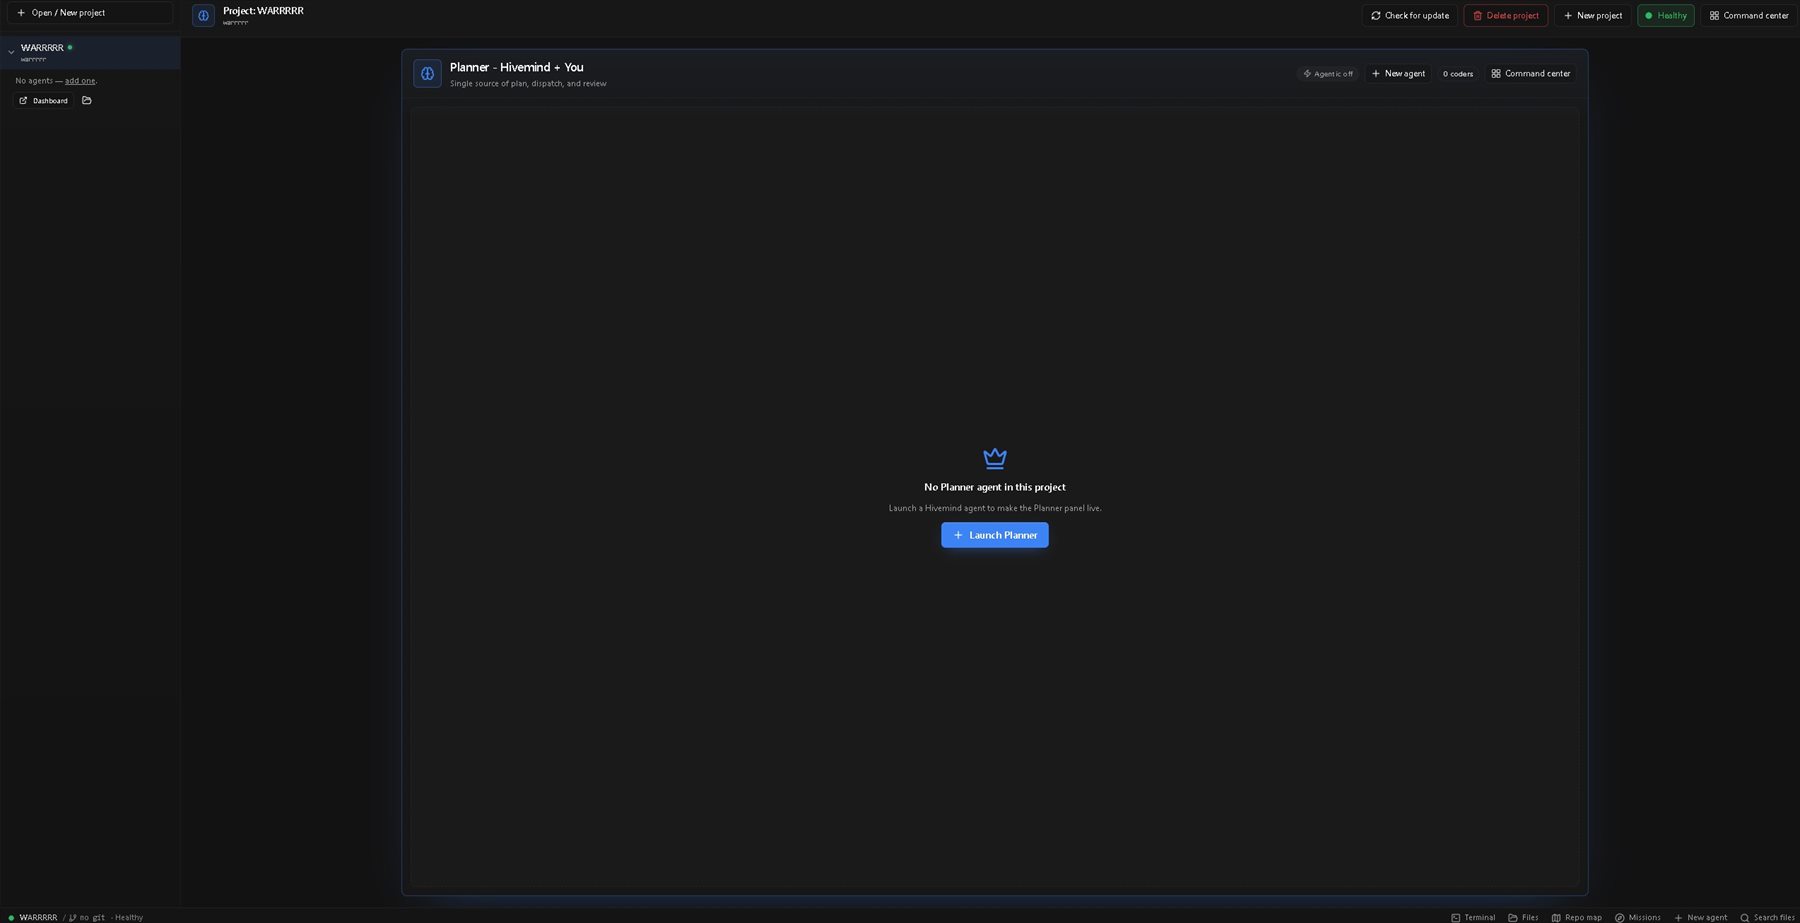Click the 'Planner - Hivemind + You' title
Screen dimensions: 1800x923
(x=516, y=67)
